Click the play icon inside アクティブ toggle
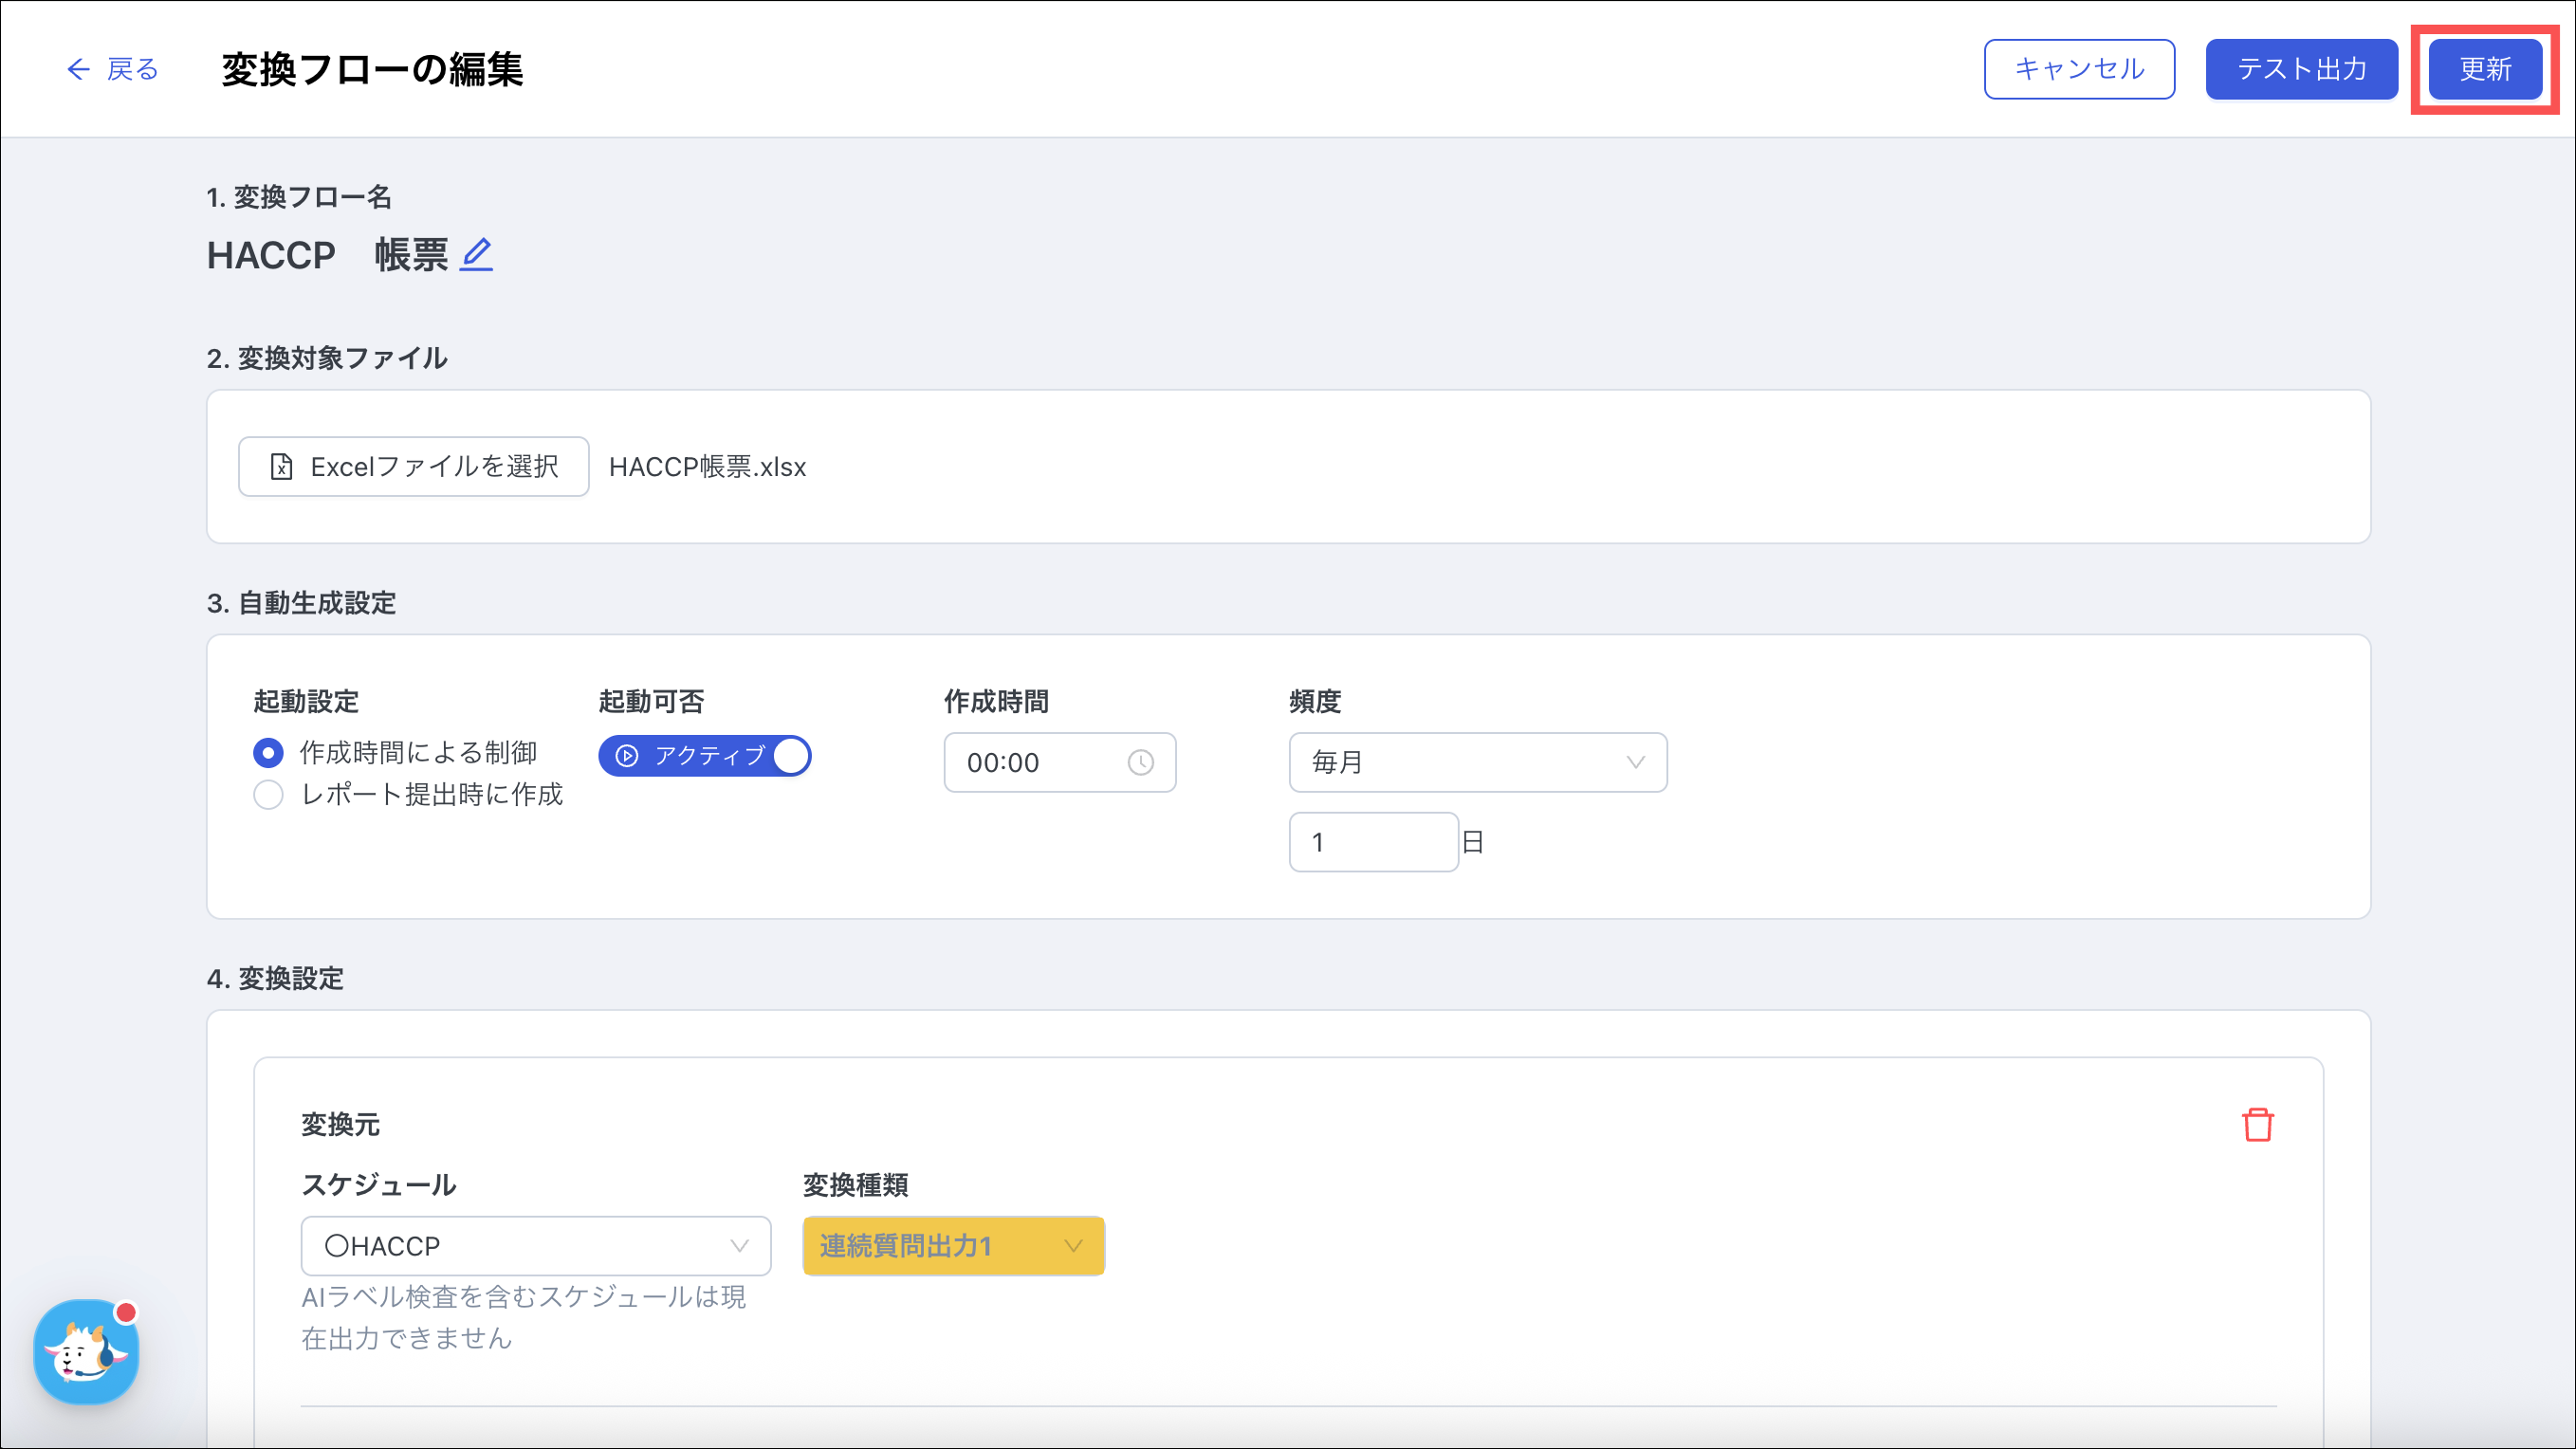This screenshot has width=2576, height=1449. coord(627,756)
